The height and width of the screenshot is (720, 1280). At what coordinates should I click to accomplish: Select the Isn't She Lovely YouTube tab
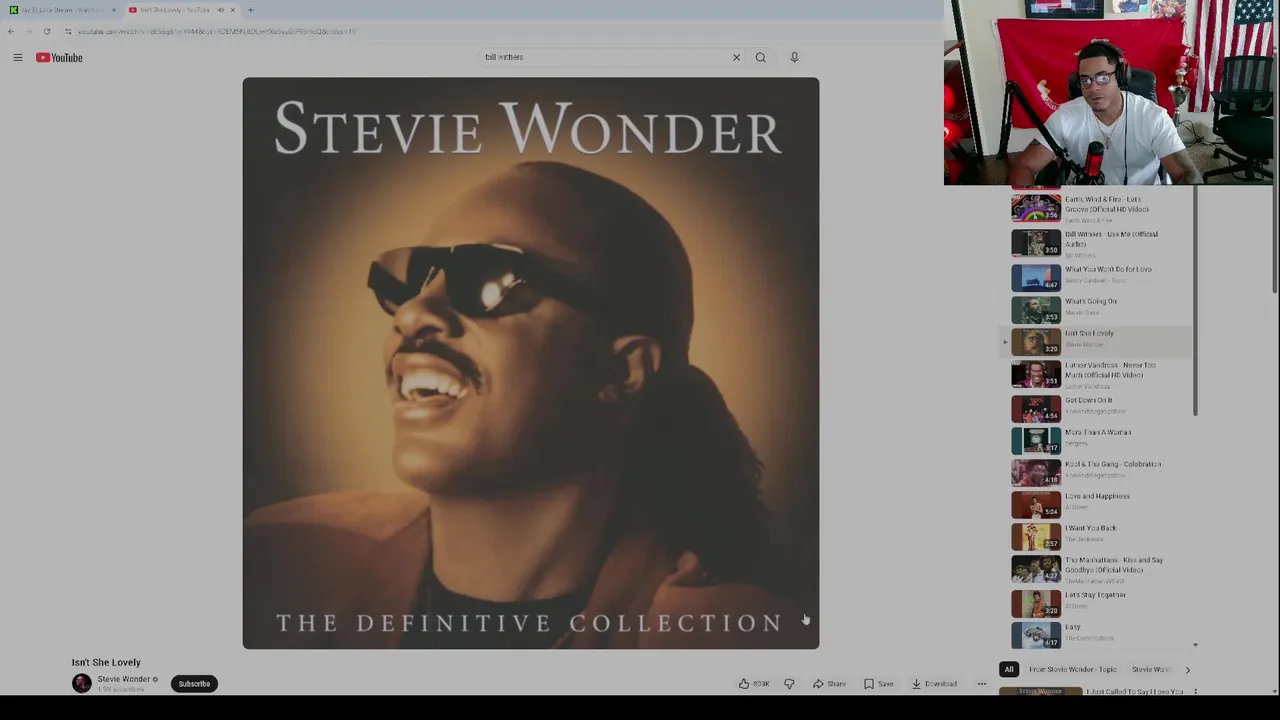coord(180,10)
